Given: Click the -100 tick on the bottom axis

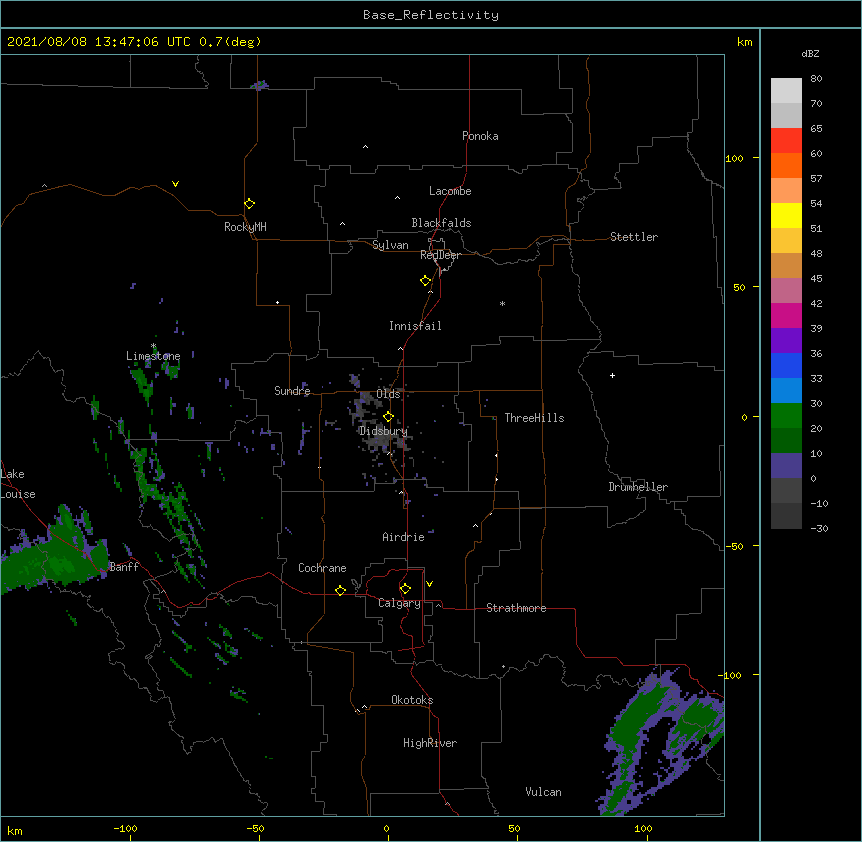Looking at the screenshot, I should pyautogui.click(x=125, y=828).
